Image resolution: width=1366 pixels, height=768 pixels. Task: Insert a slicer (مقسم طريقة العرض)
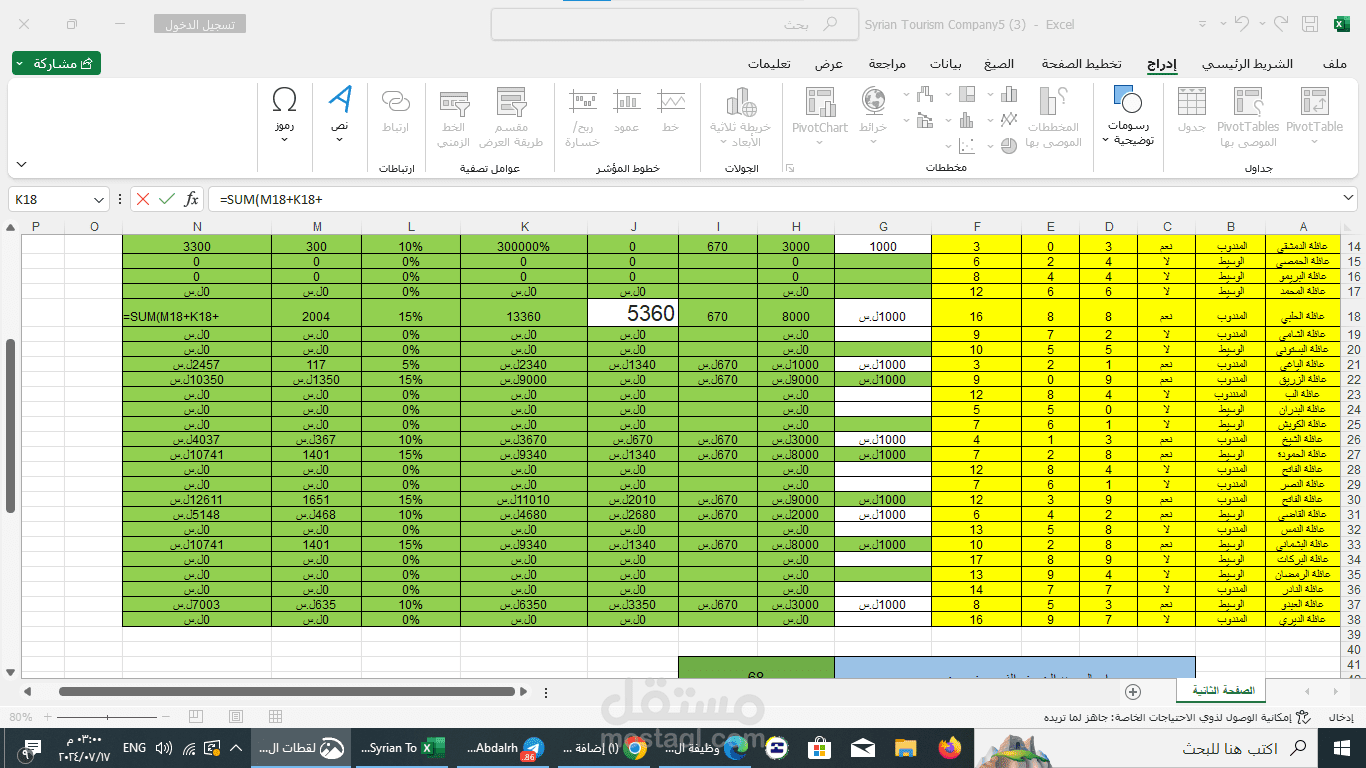pos(510,117)
